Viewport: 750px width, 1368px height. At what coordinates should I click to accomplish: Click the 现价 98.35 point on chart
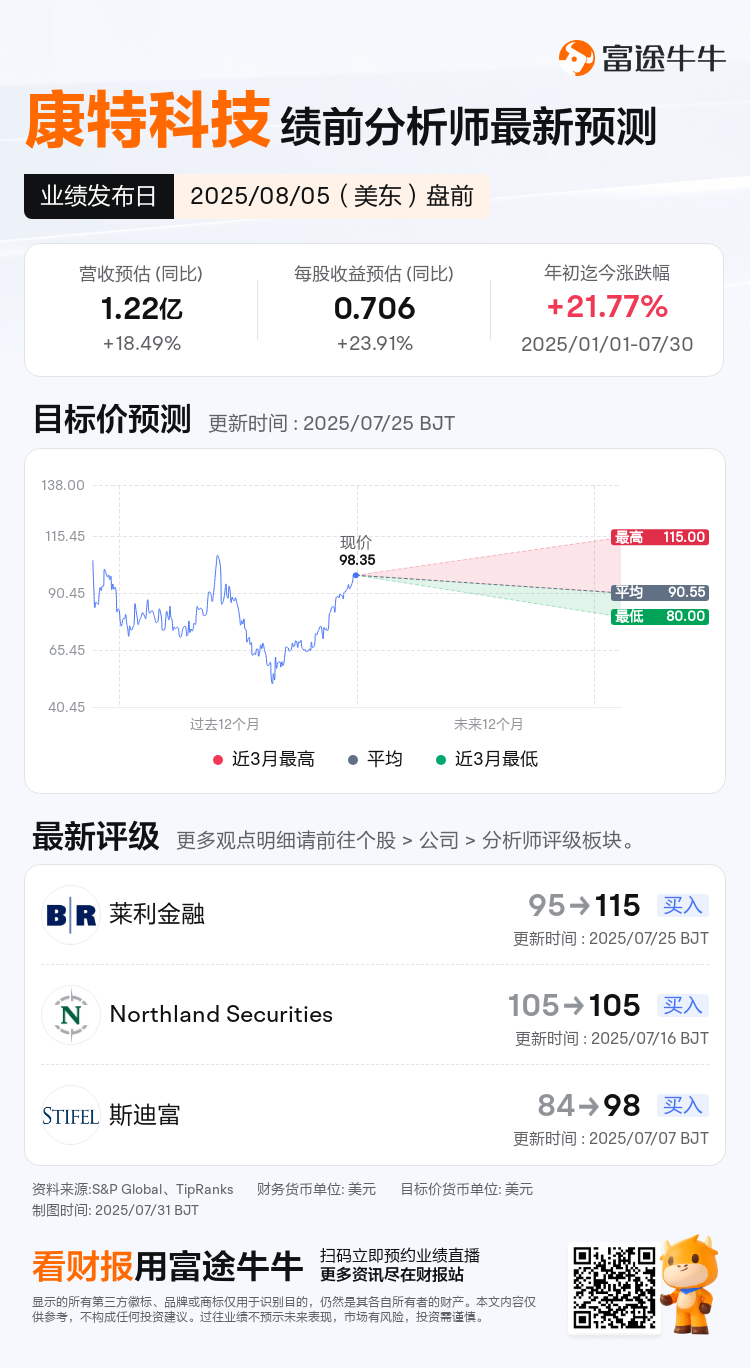tap(356, 575)
